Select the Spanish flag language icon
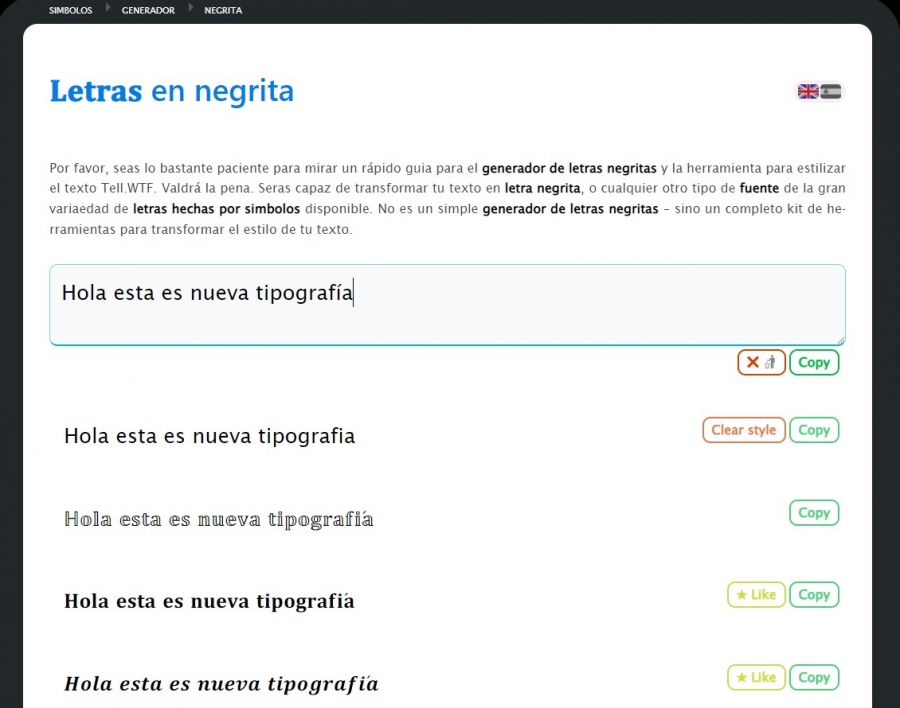 829,90
